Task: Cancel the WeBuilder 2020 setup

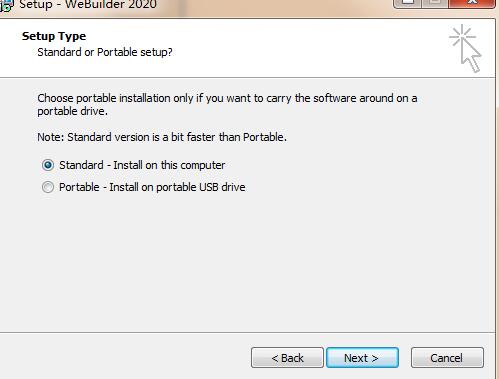Action: [x=447, y=358]
